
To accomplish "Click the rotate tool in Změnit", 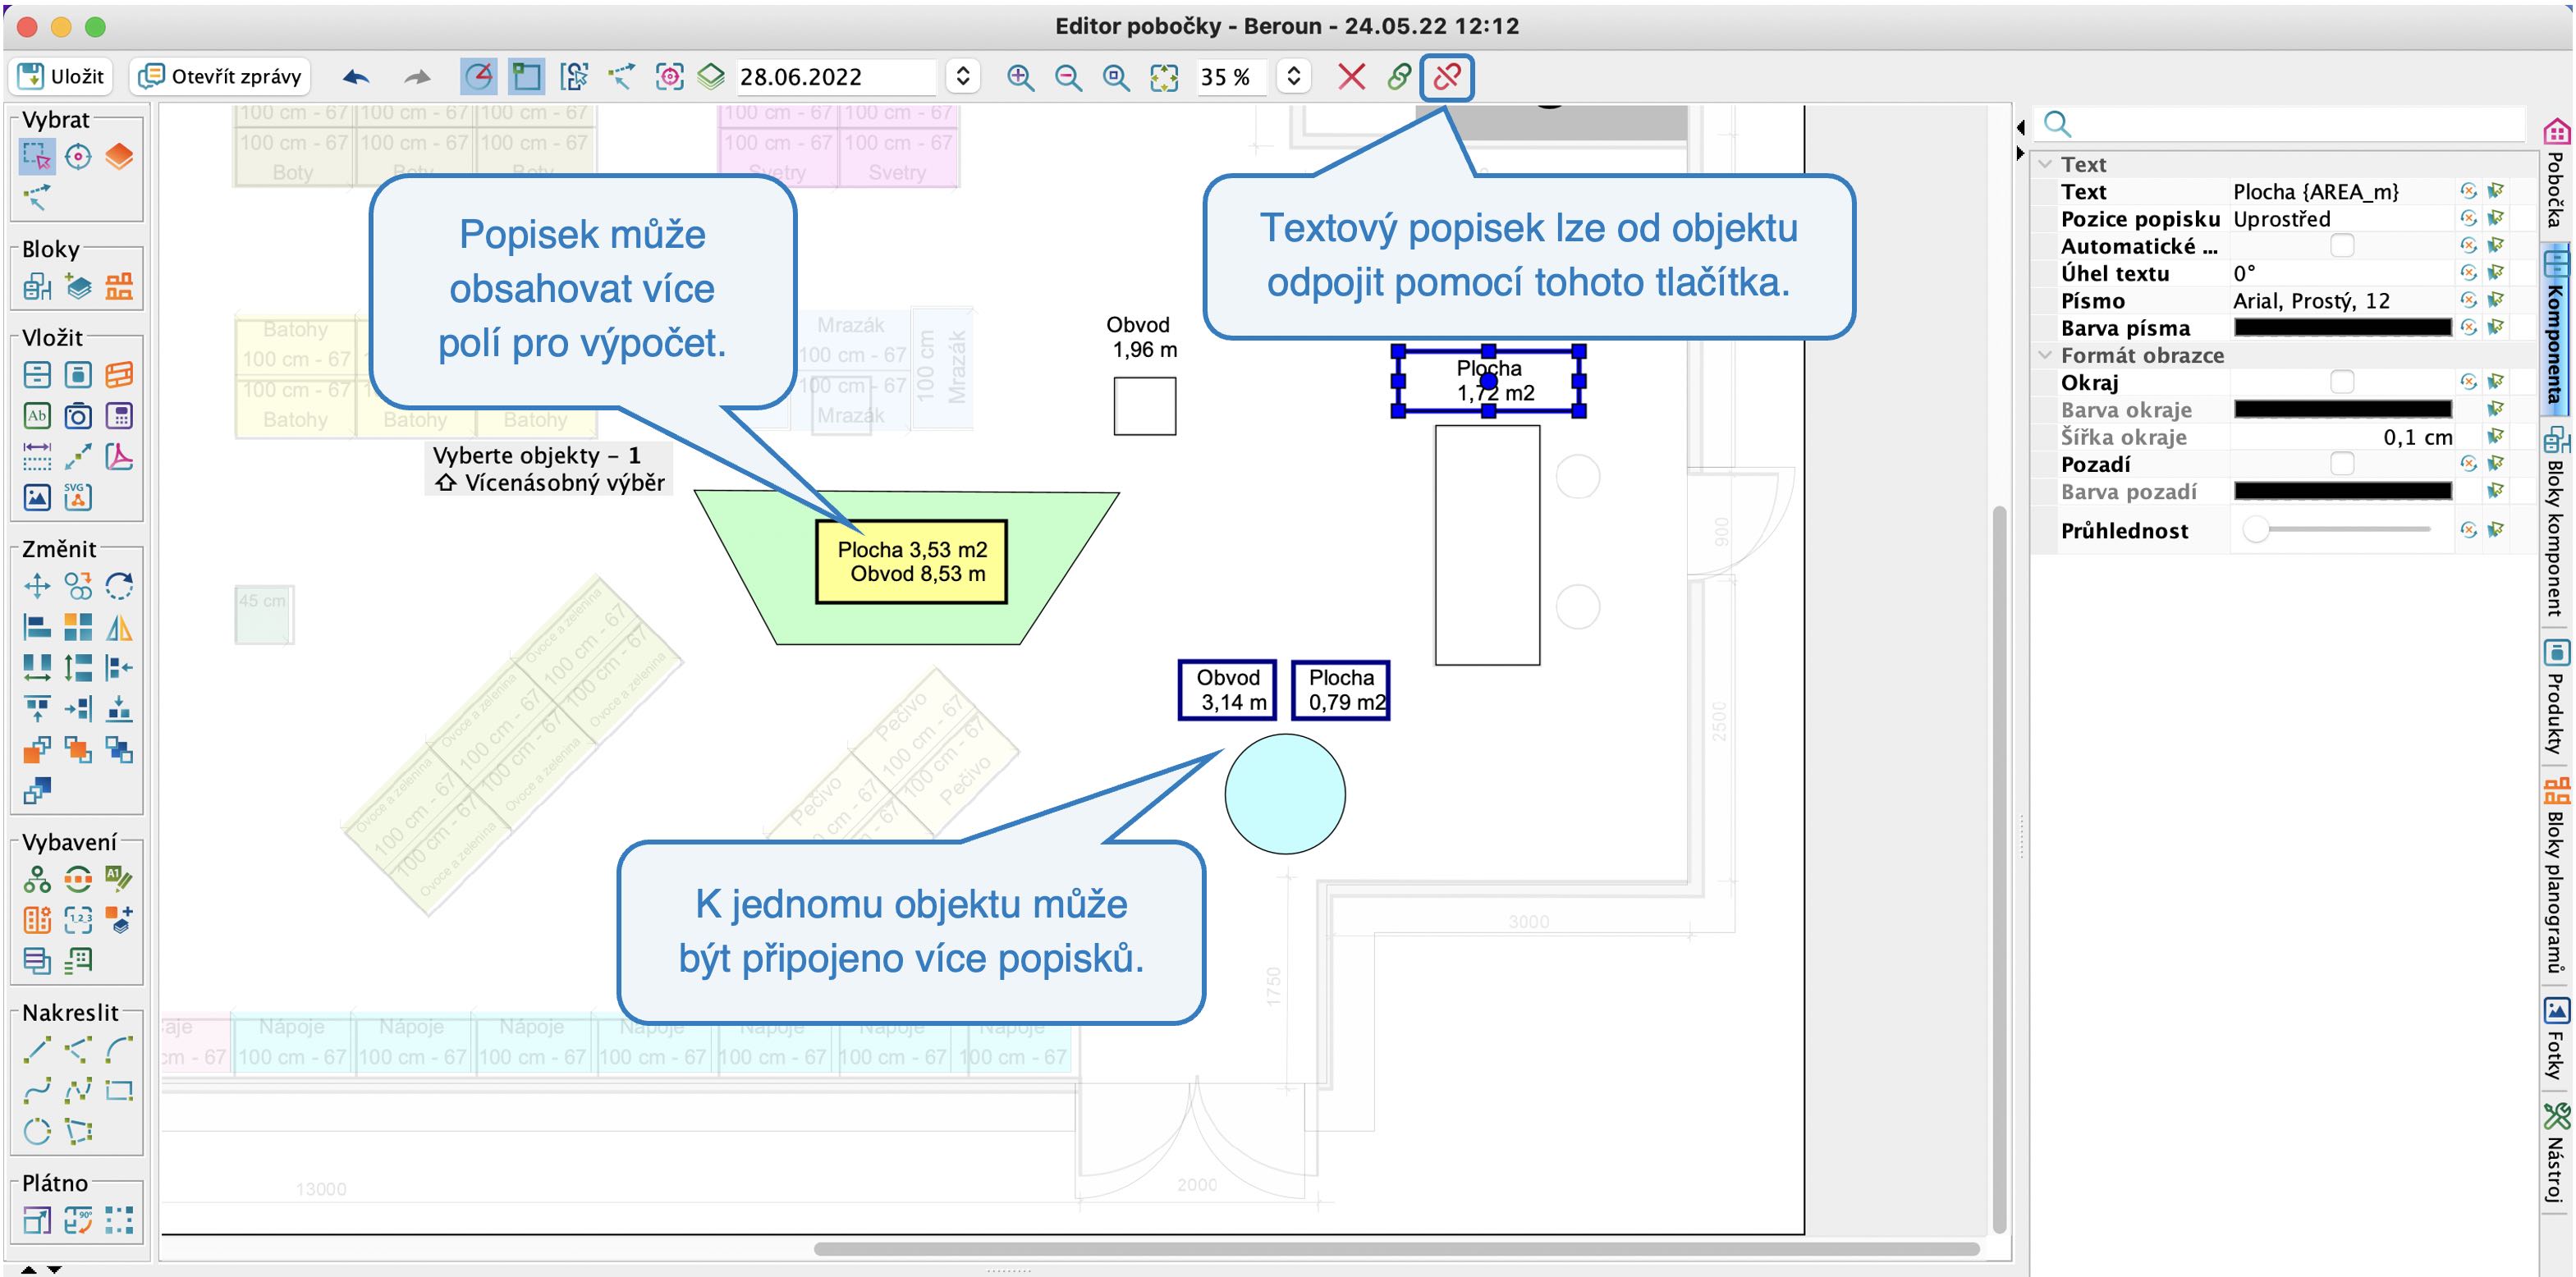I will pyautogui.click(x=119, y=585).
